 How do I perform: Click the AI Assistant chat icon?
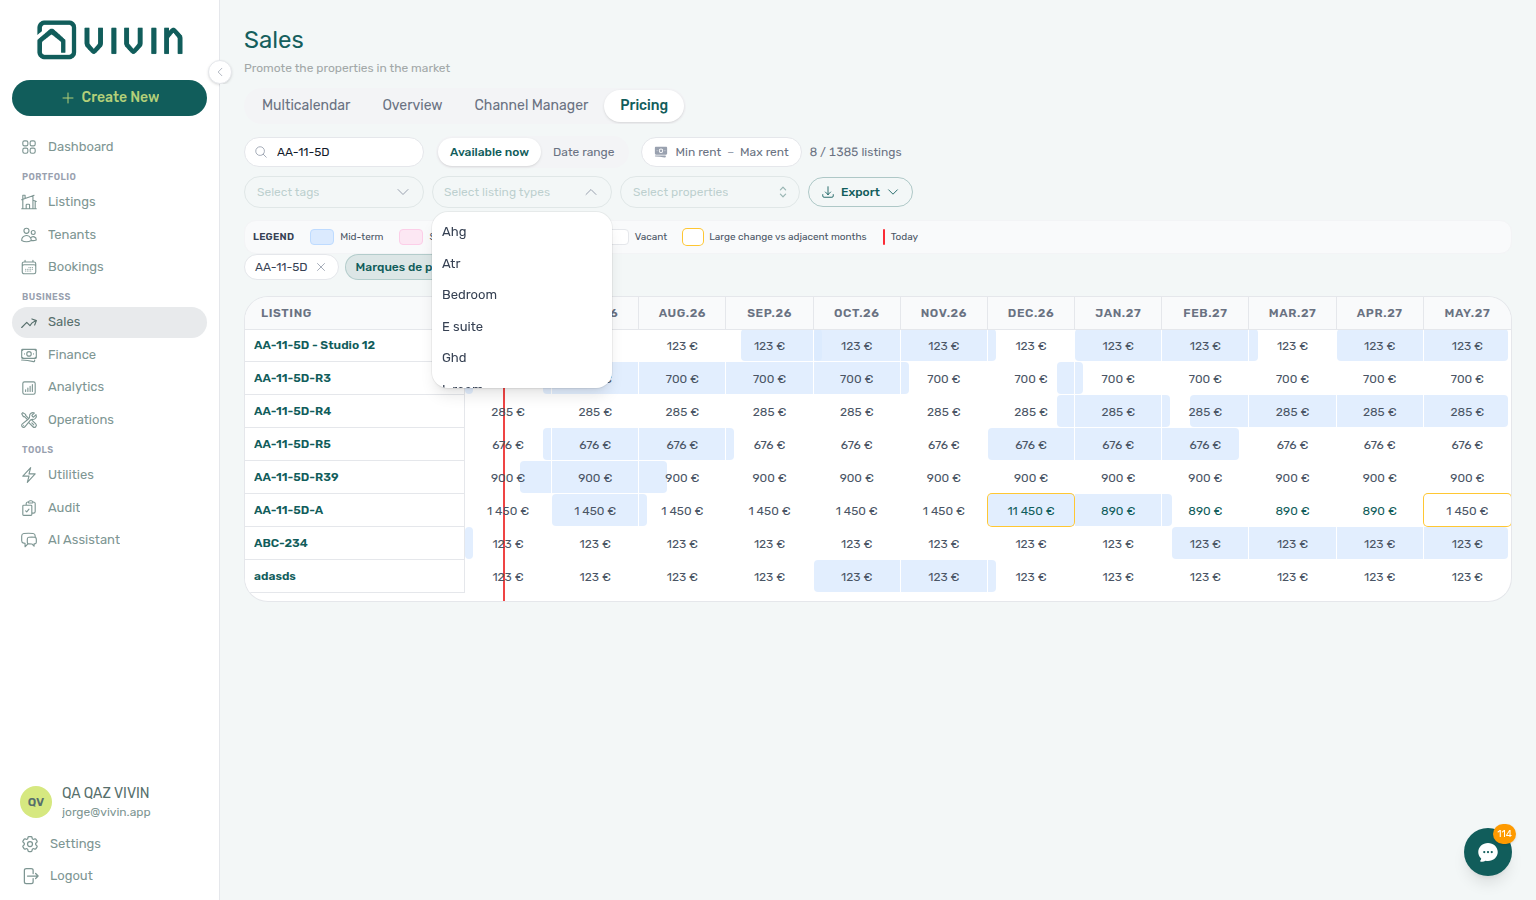[29, 540]
